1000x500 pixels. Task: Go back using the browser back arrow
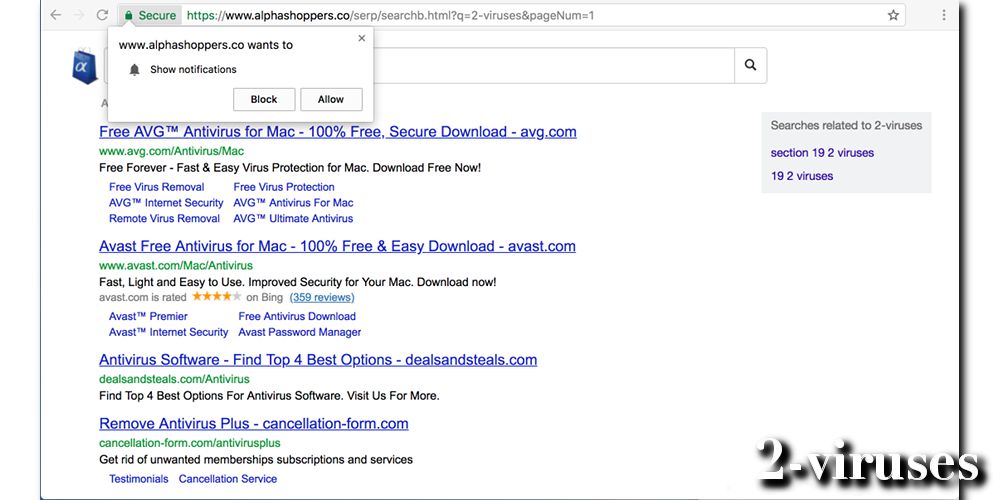[x=55, y=15]
